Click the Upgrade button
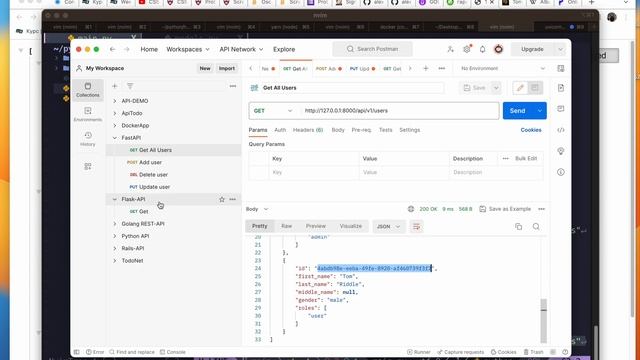This screenshot has height=360, width=640. pos(532,49)
